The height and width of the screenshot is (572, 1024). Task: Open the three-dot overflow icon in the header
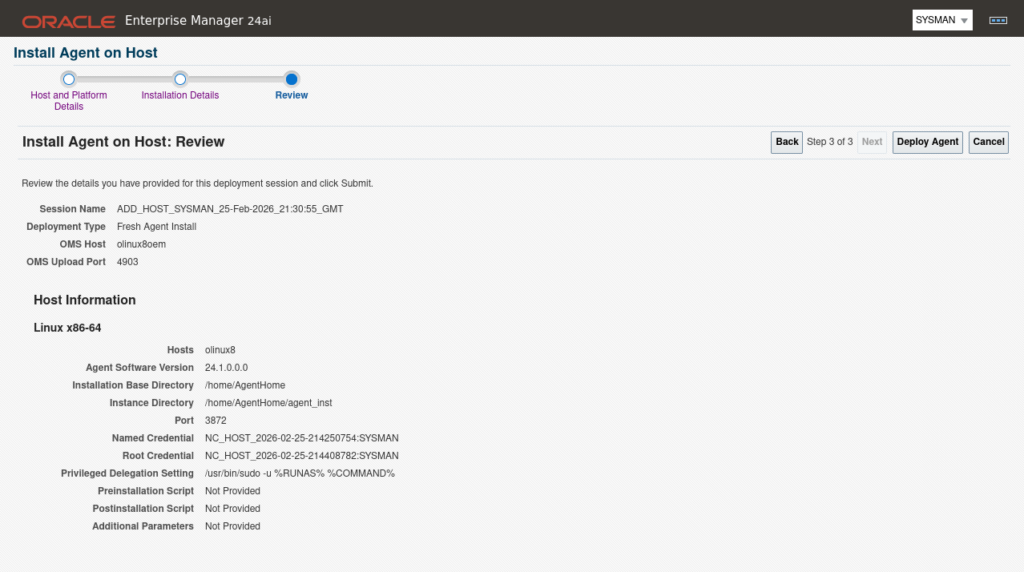996,20
